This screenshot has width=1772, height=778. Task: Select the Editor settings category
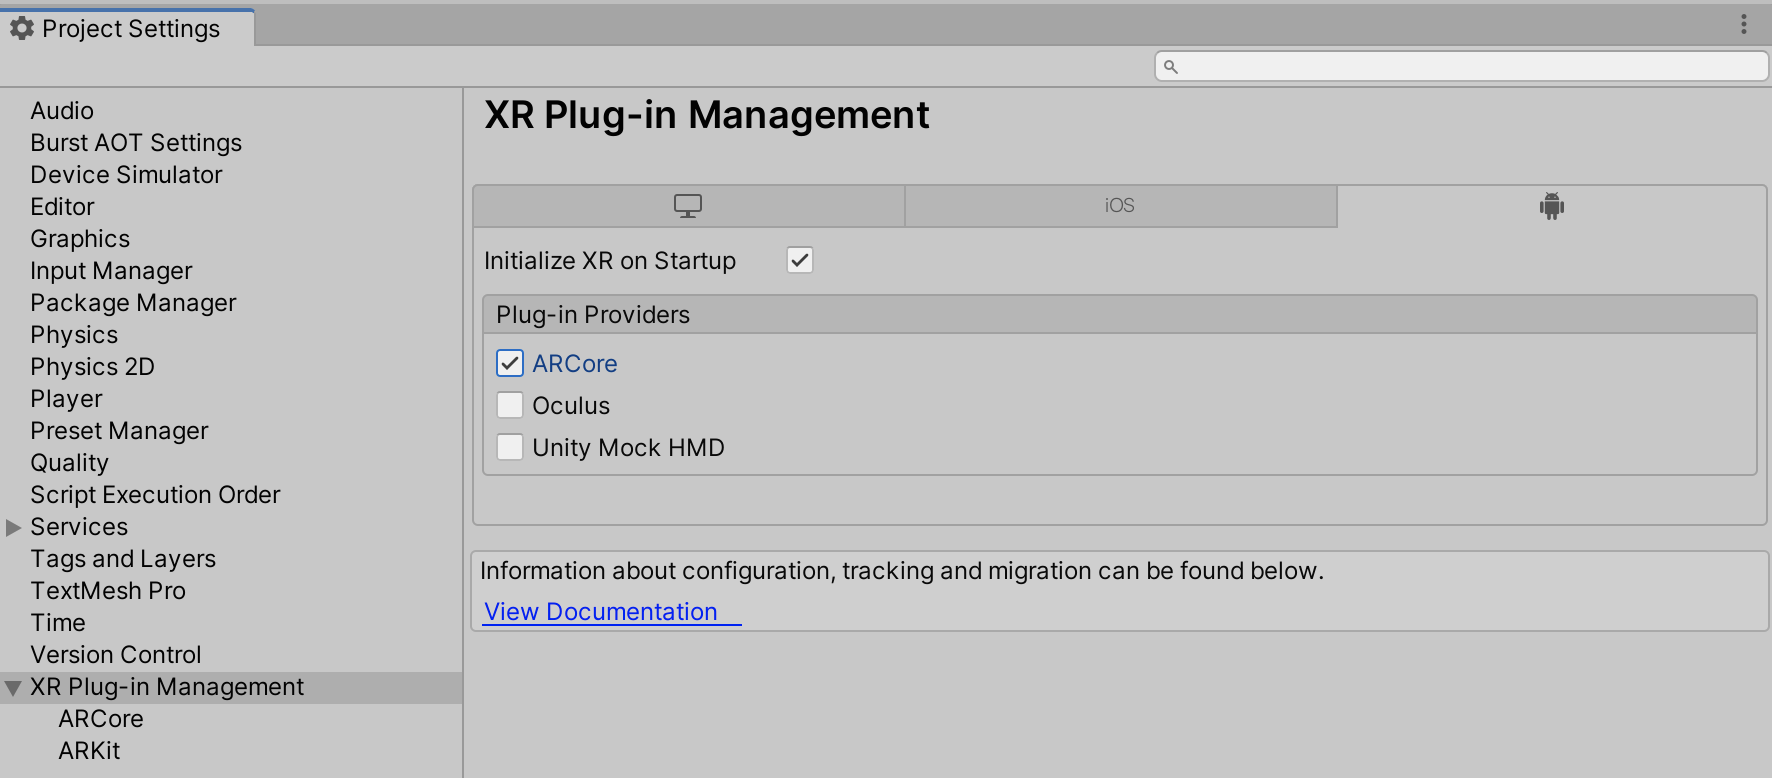point(62,207)
